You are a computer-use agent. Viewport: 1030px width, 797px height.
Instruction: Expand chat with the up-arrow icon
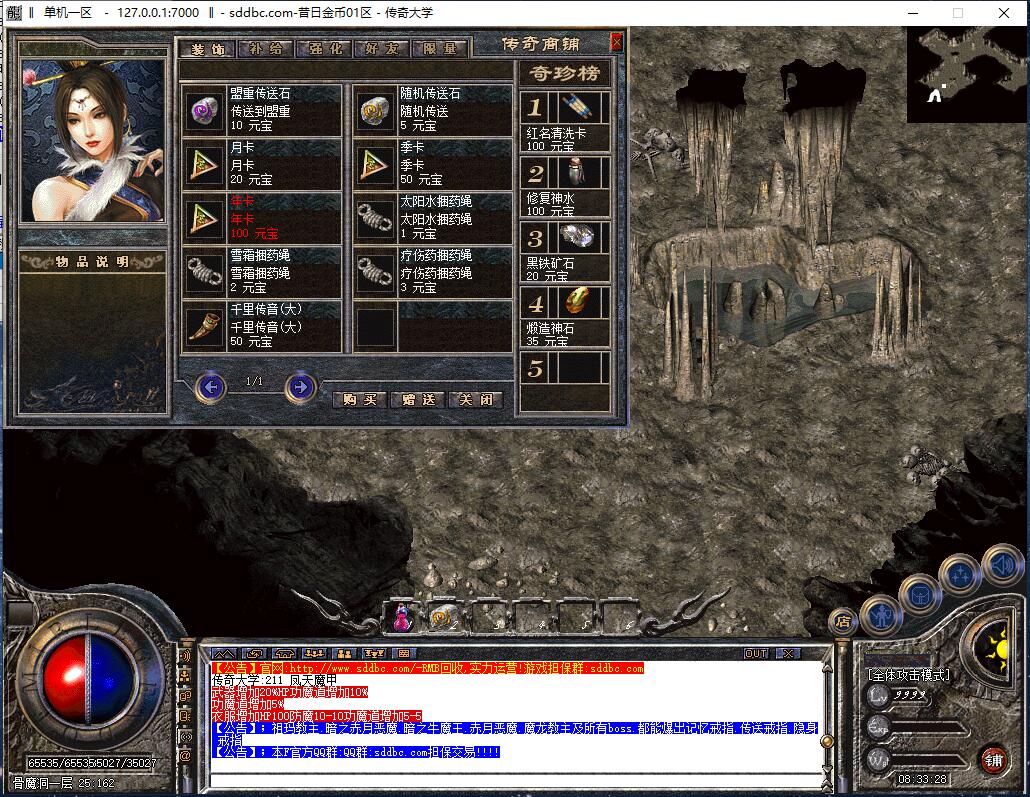pos(224,653)
